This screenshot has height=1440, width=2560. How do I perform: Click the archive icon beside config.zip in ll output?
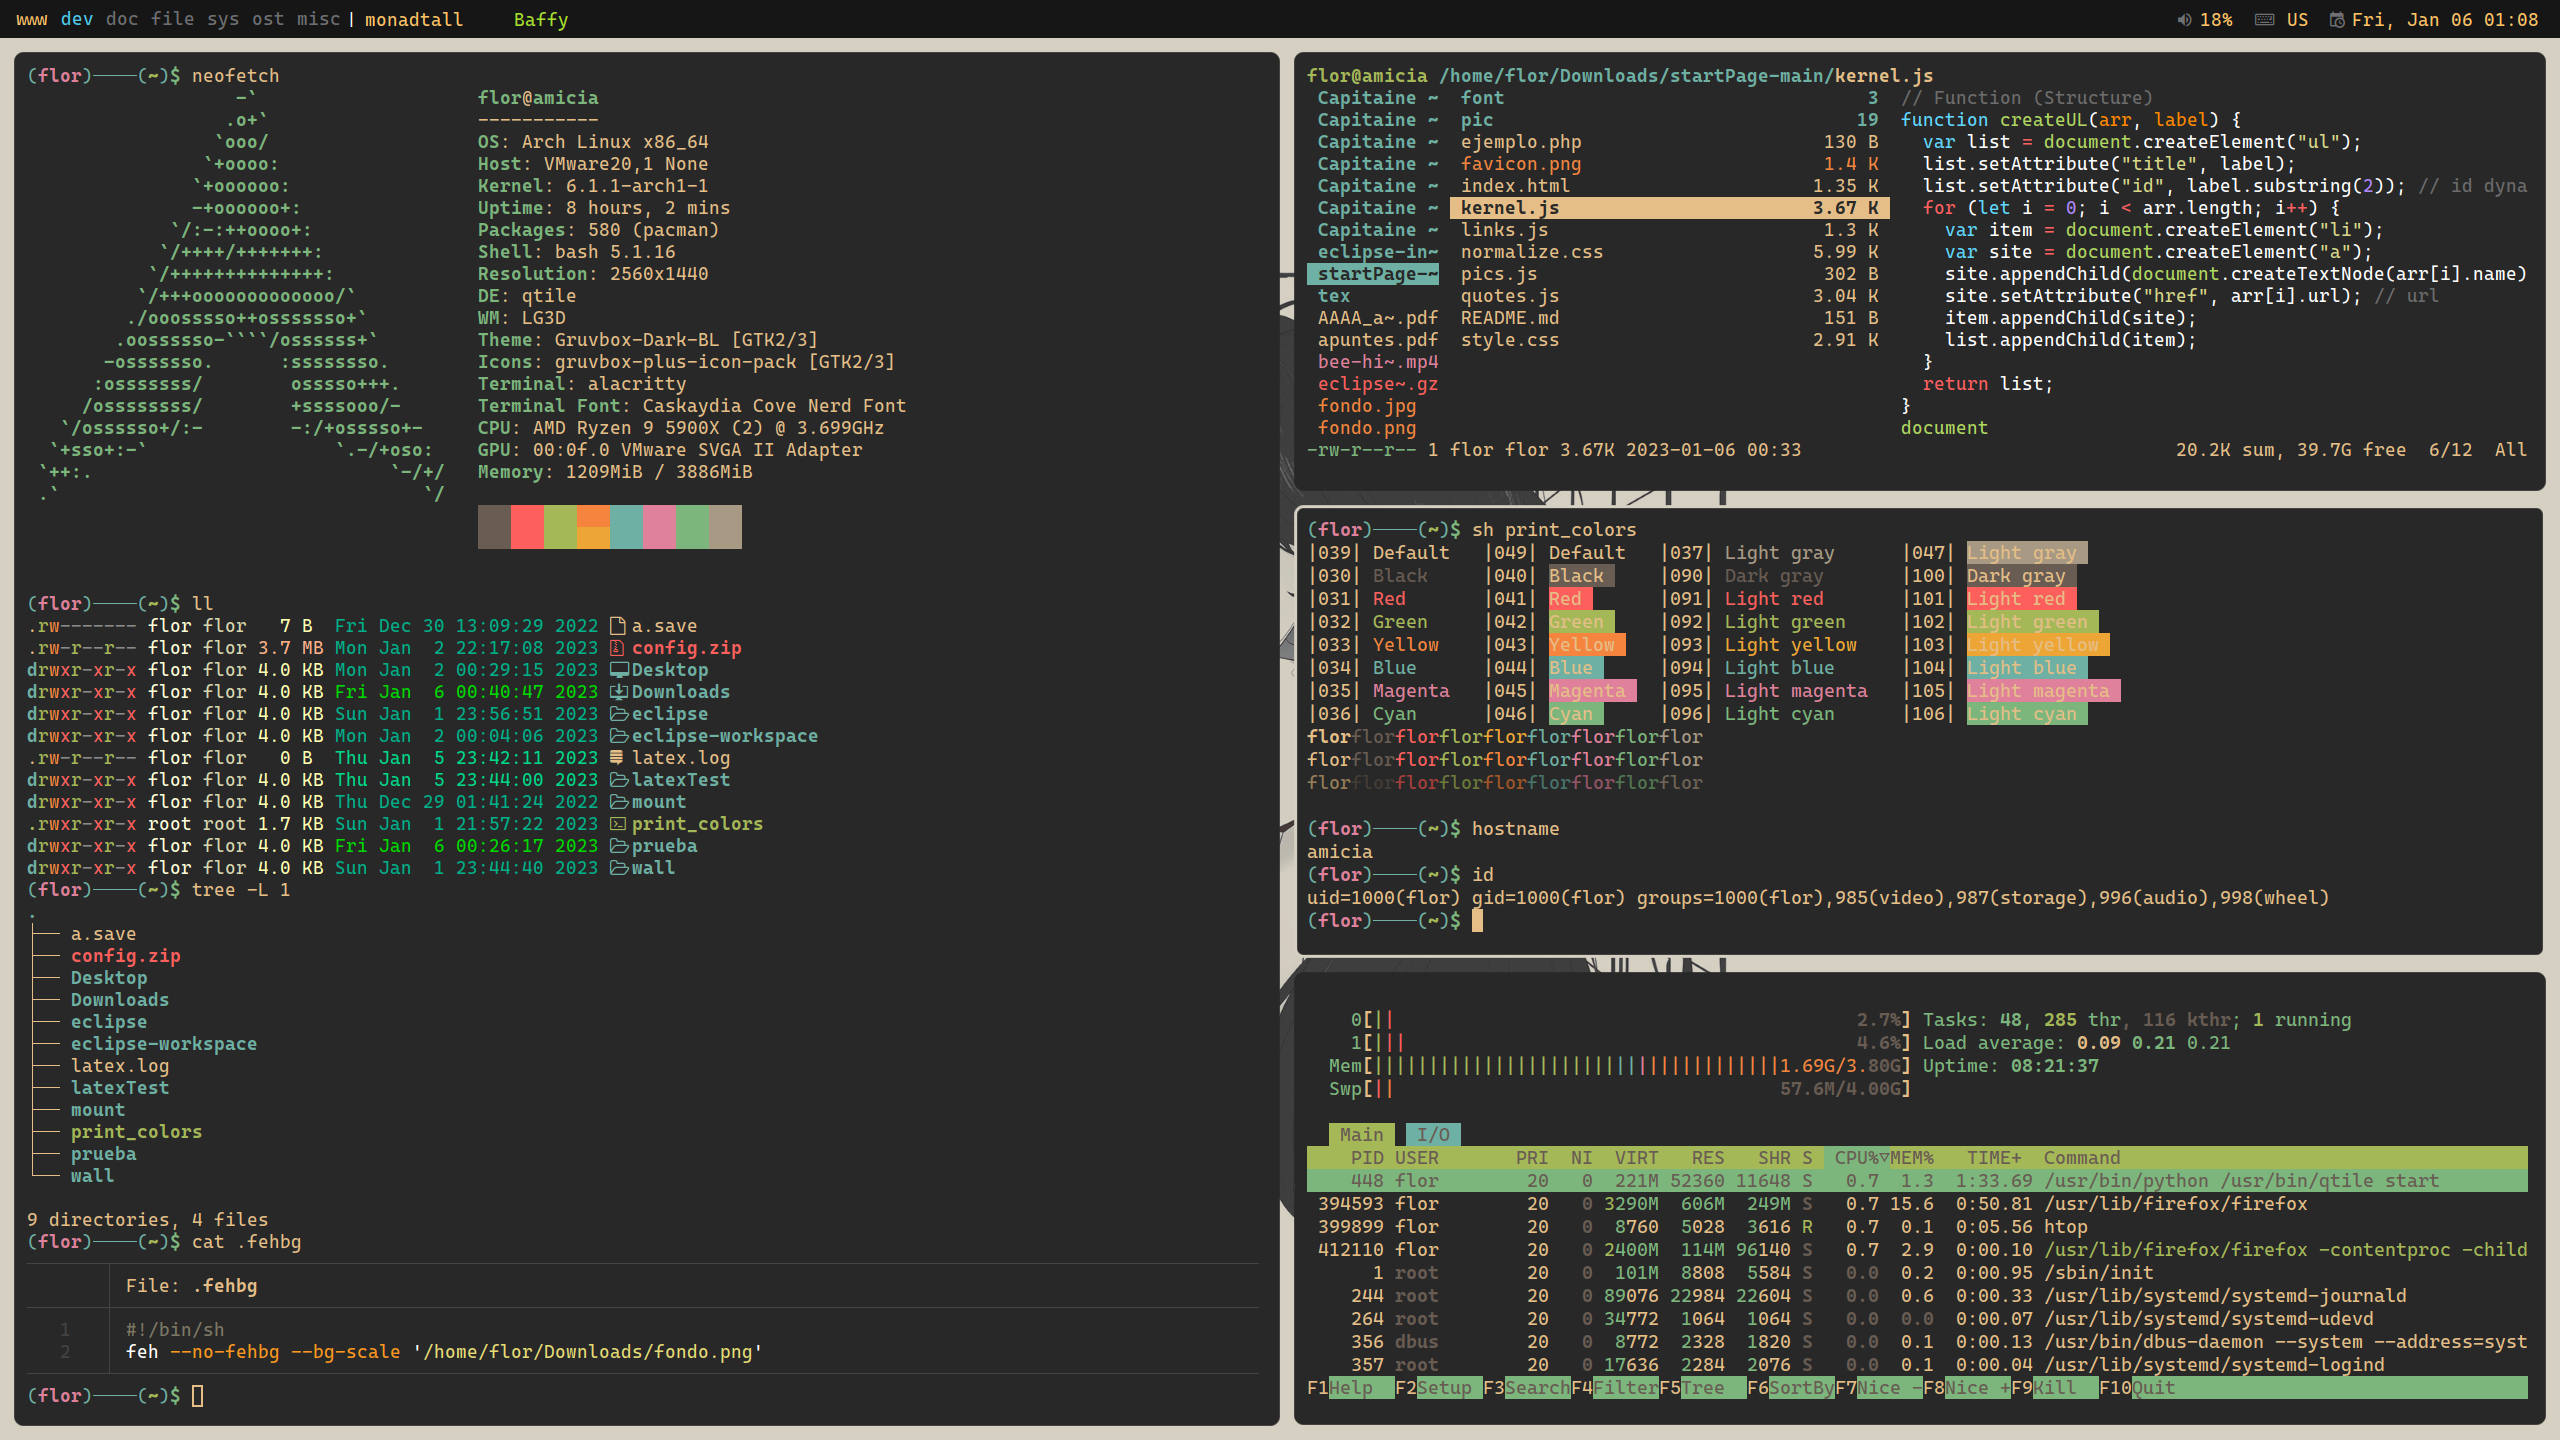pos(618,648)
